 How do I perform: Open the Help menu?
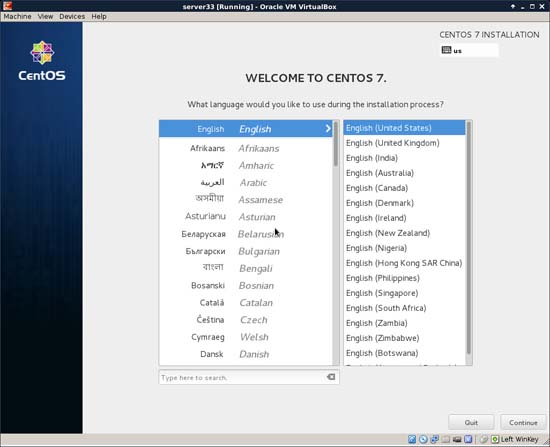(x=99, y=16)
